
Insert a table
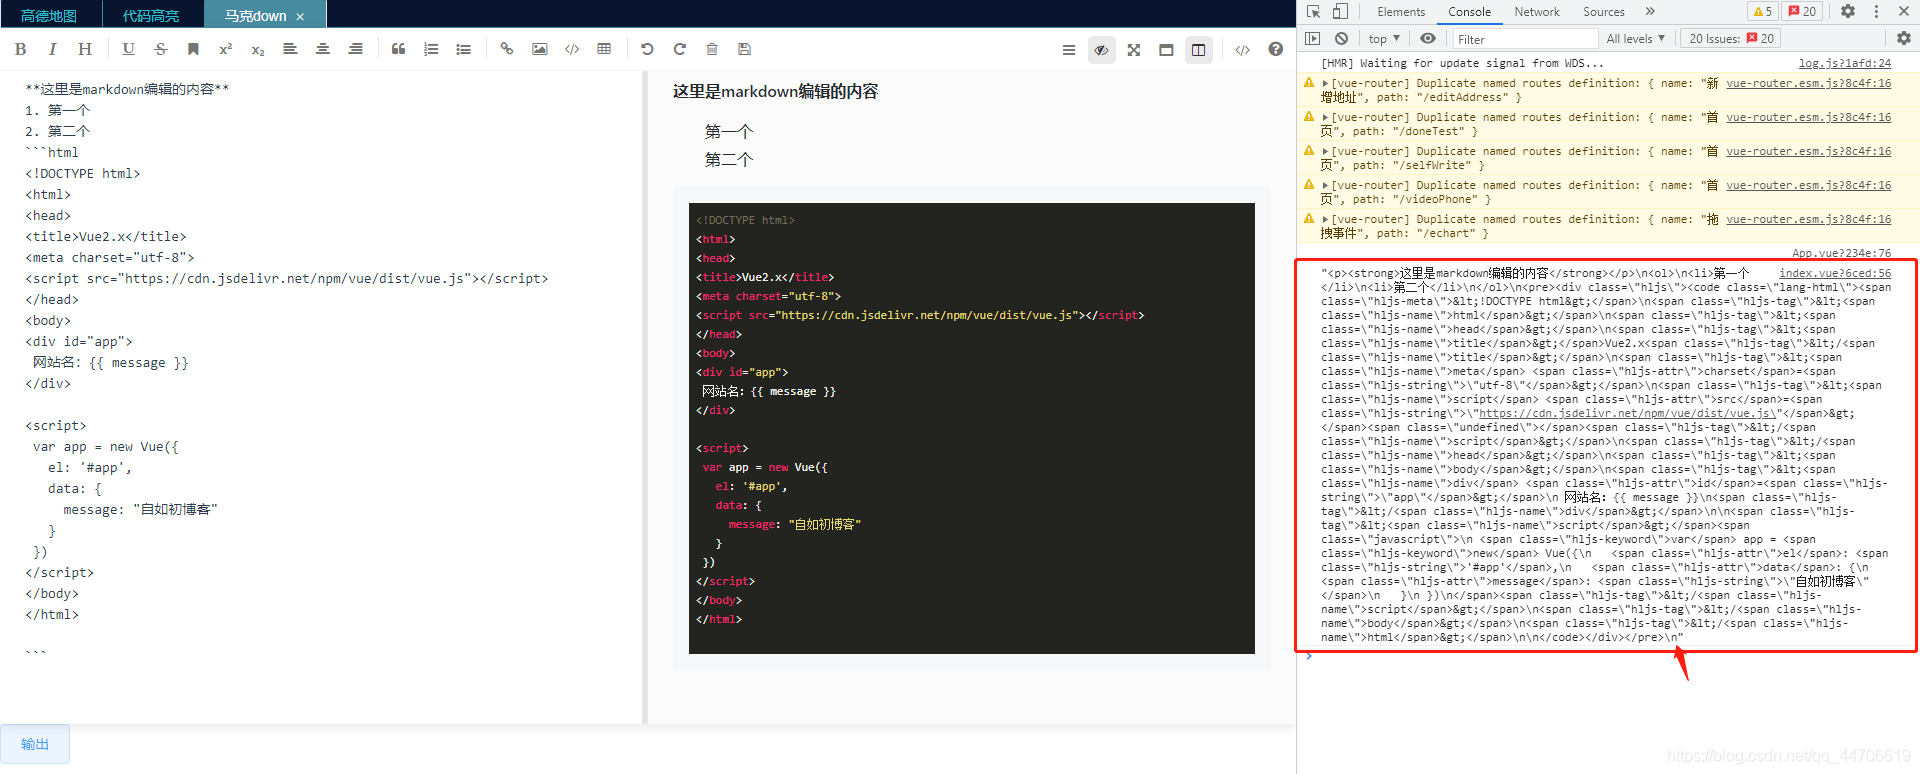tap(604, 49)
